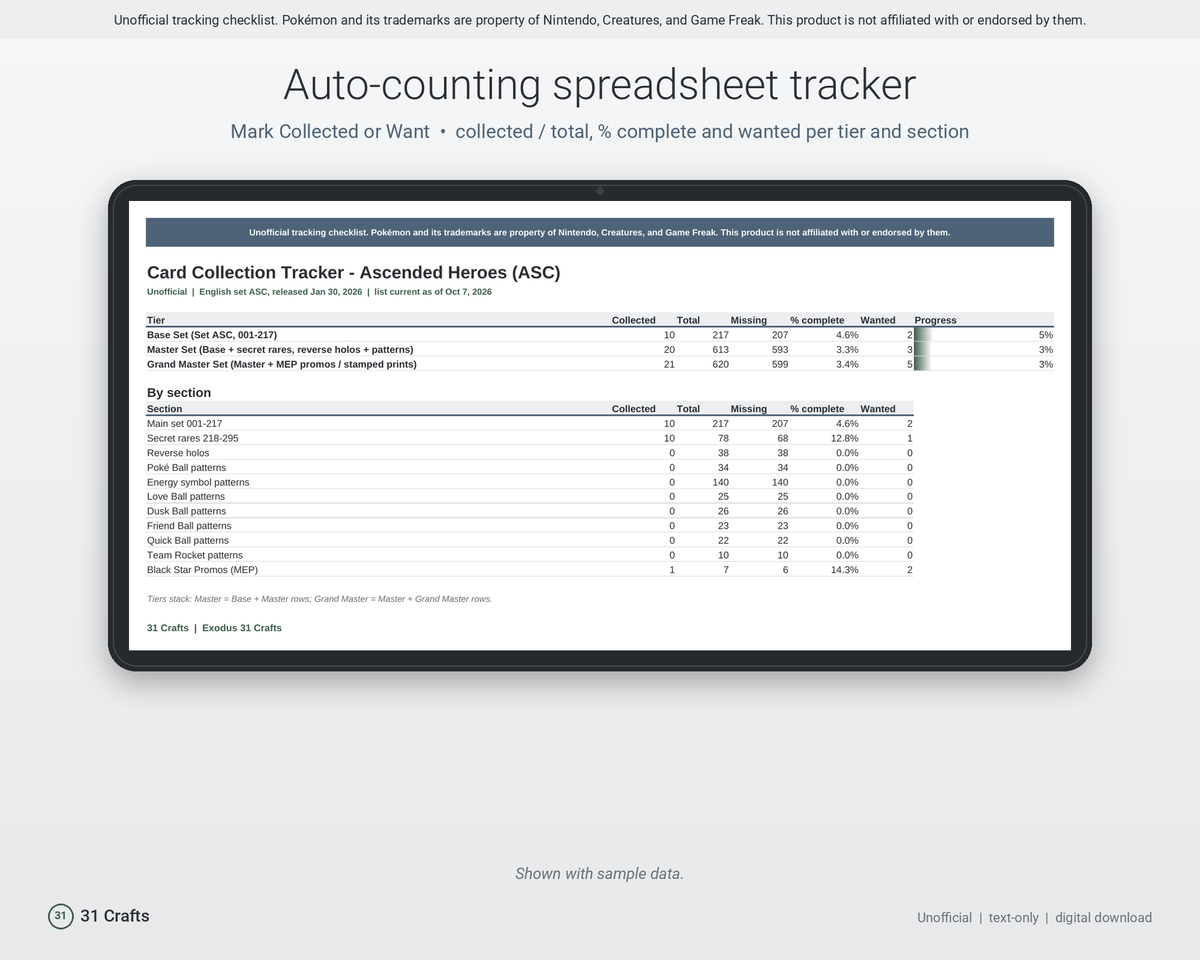Click the Base Set progress bar
The image size is (1200, 960).
(x=923, y=335)
